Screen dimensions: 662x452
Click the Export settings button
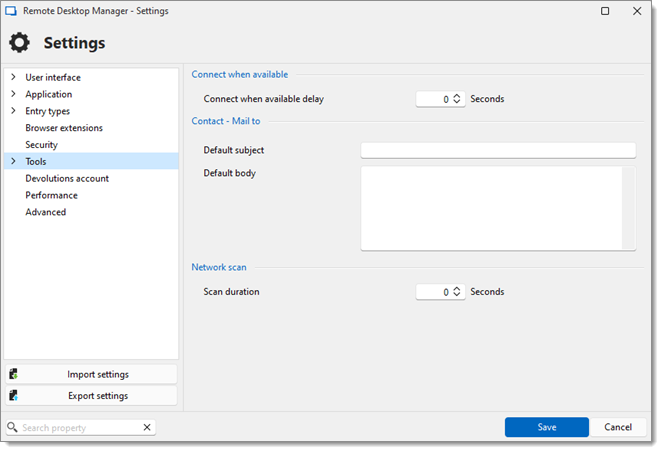click(x=91, y=395)
